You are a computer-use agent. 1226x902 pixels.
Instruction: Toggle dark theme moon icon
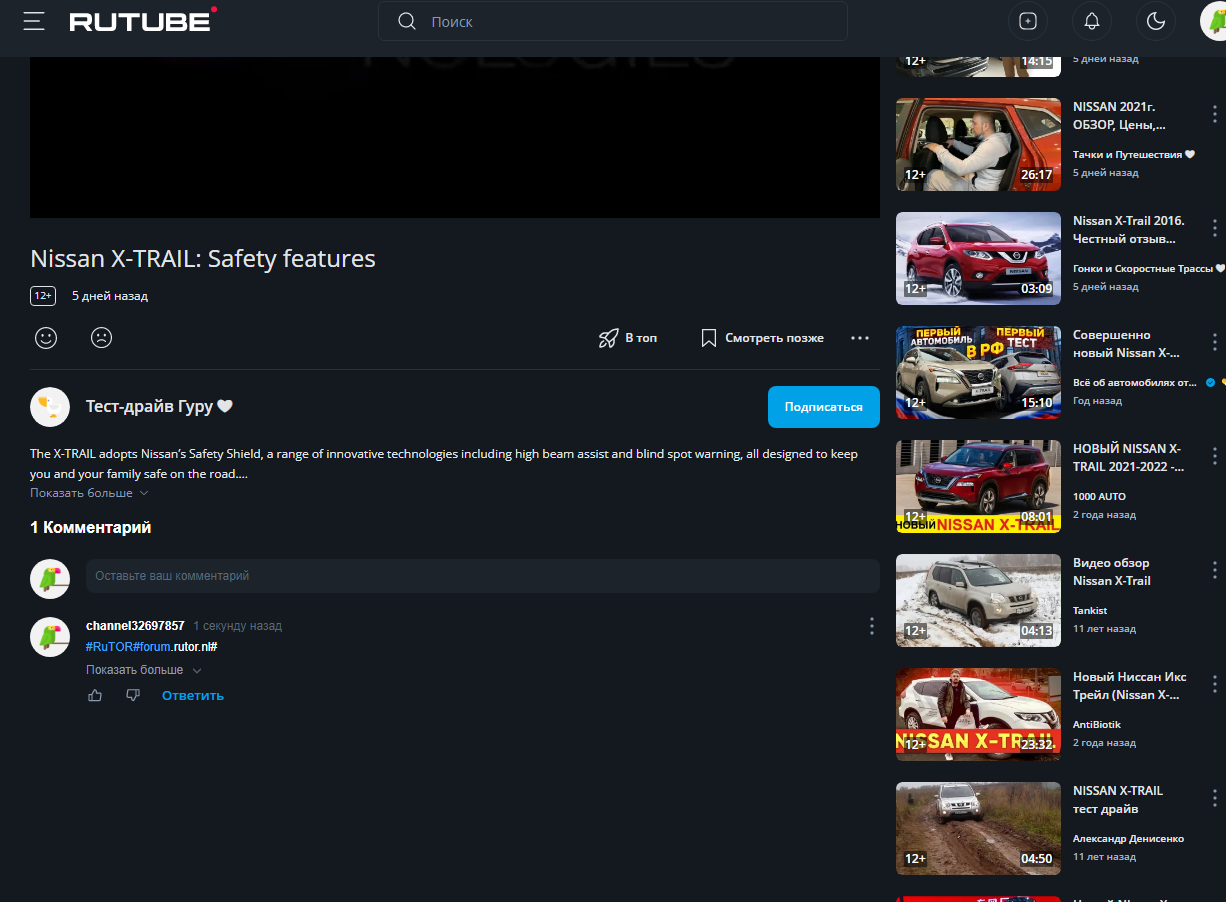[x=1156, y=21]
